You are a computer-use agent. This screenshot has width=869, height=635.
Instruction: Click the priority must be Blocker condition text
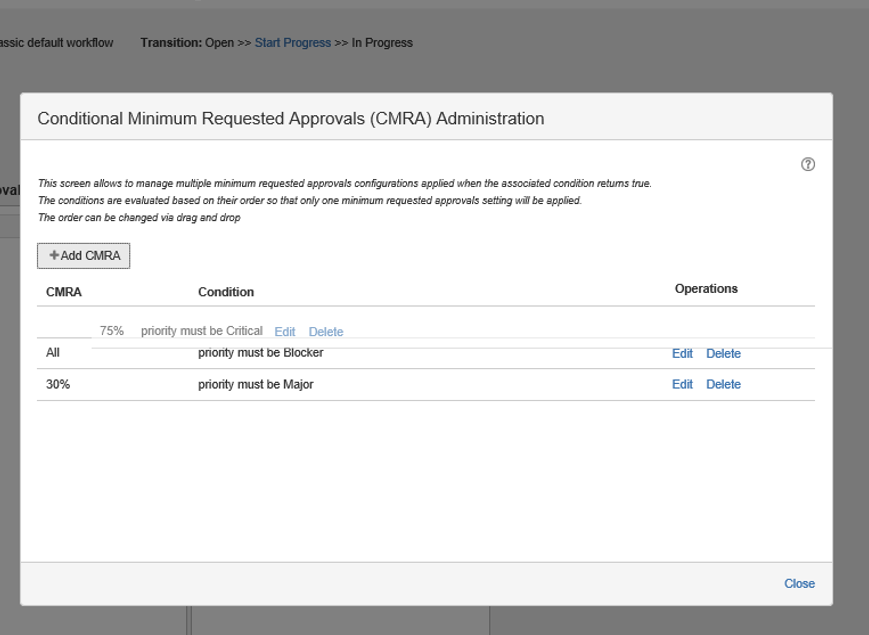click(260, 354)
